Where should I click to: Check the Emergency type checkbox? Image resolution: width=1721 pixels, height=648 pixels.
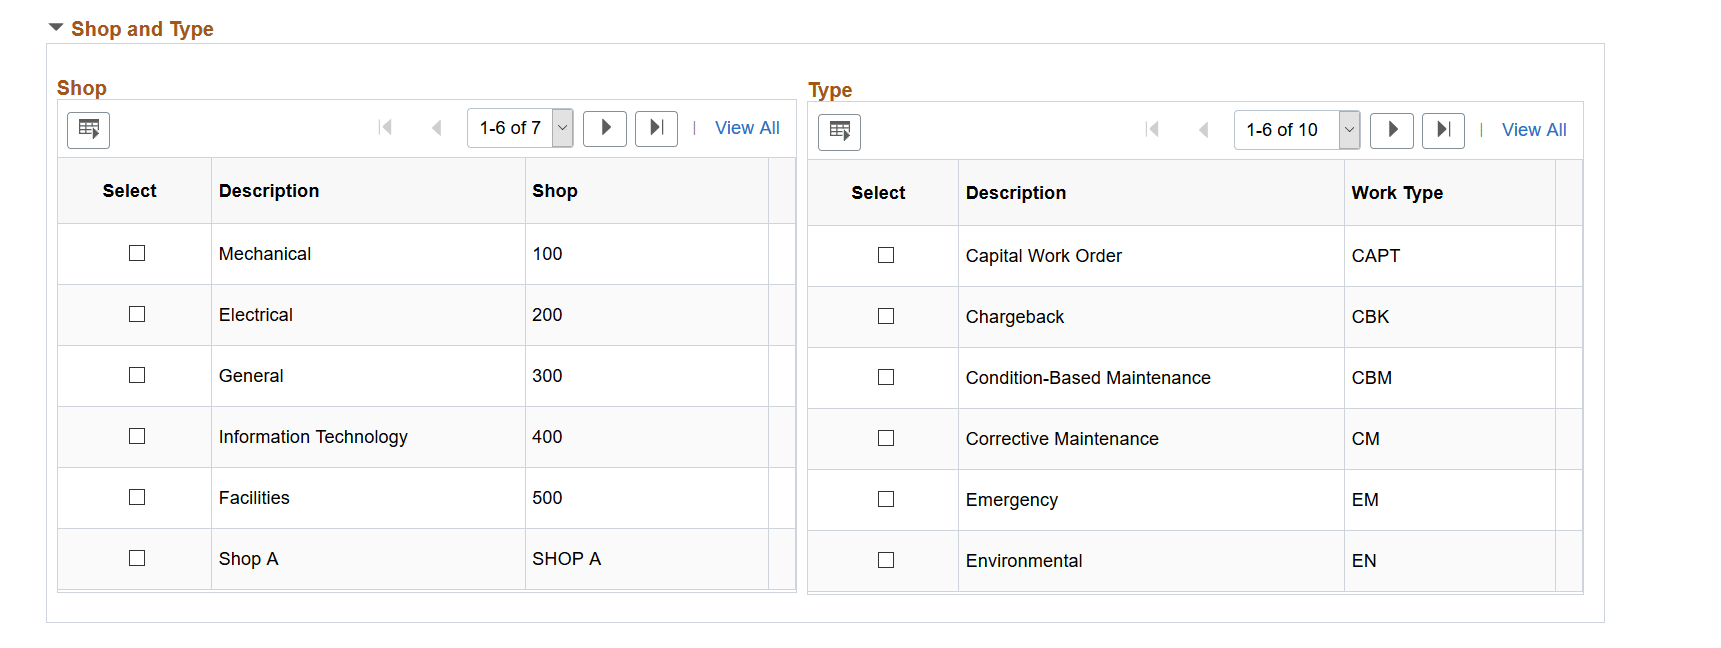886,499
